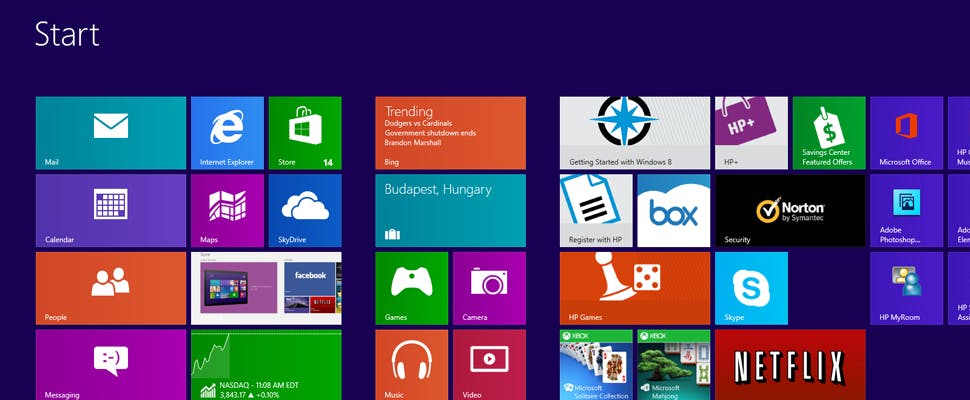Viewport: 970px width, 400px height.
Task: Open Savings Center Featured Offers tile
Action: pyautogui.click(x=829, y=133)
